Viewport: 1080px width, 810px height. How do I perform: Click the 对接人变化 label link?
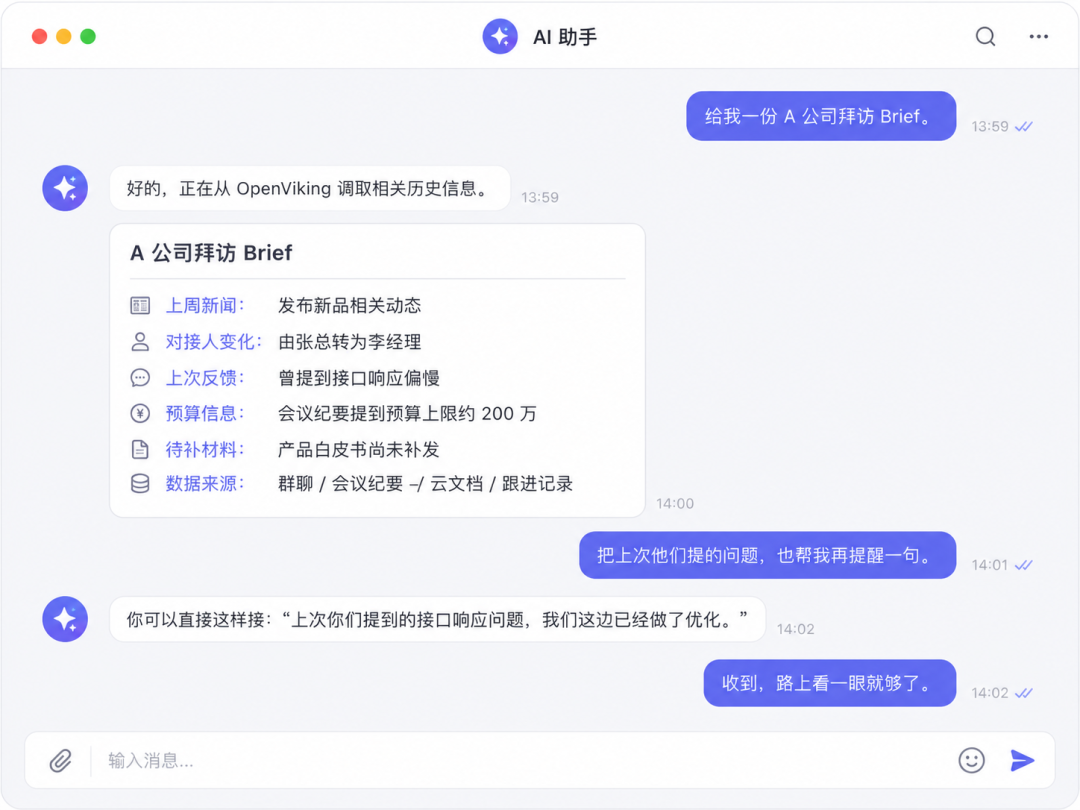pyautogui.click(x=214, y=342)
